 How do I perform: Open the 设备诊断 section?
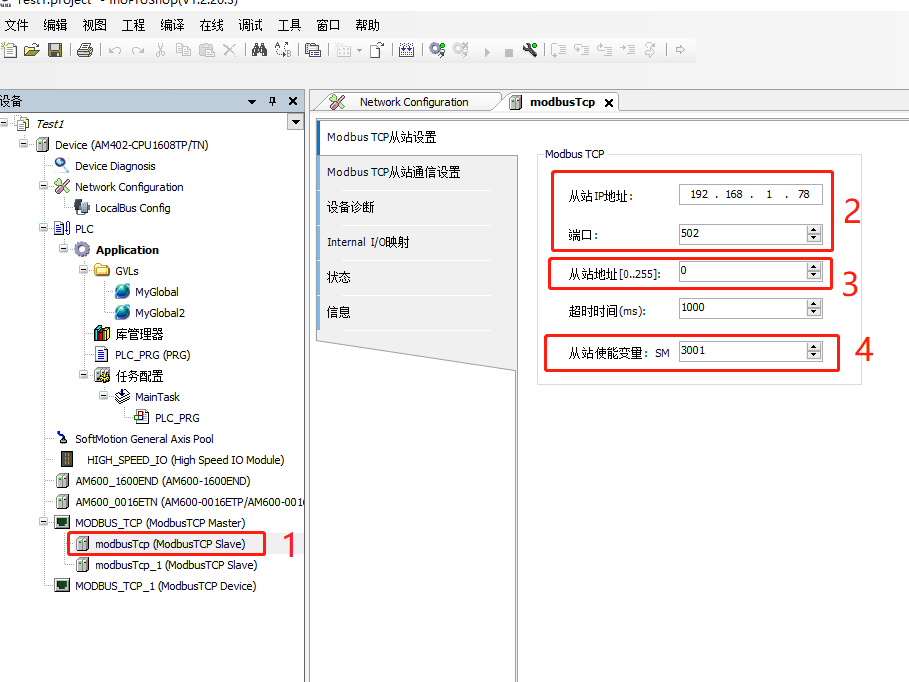[x=351, y=207]
